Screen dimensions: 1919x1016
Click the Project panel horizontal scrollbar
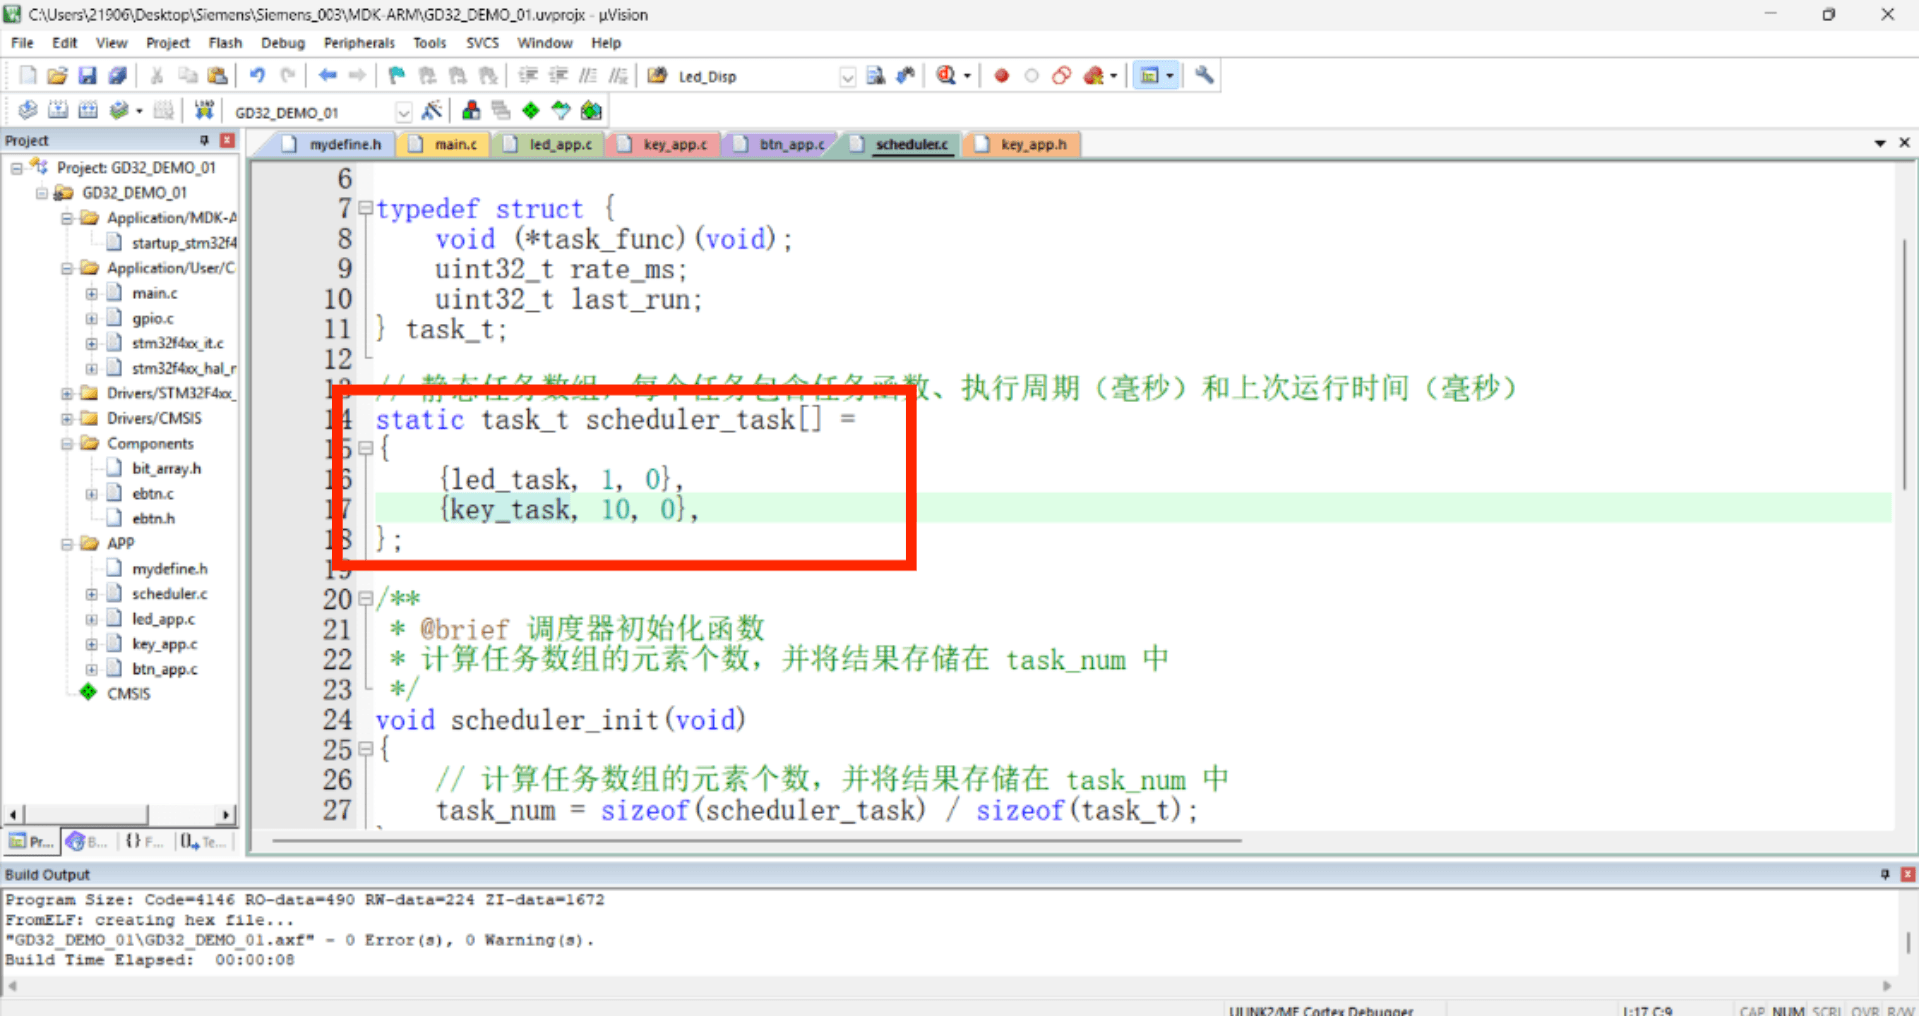119,814
